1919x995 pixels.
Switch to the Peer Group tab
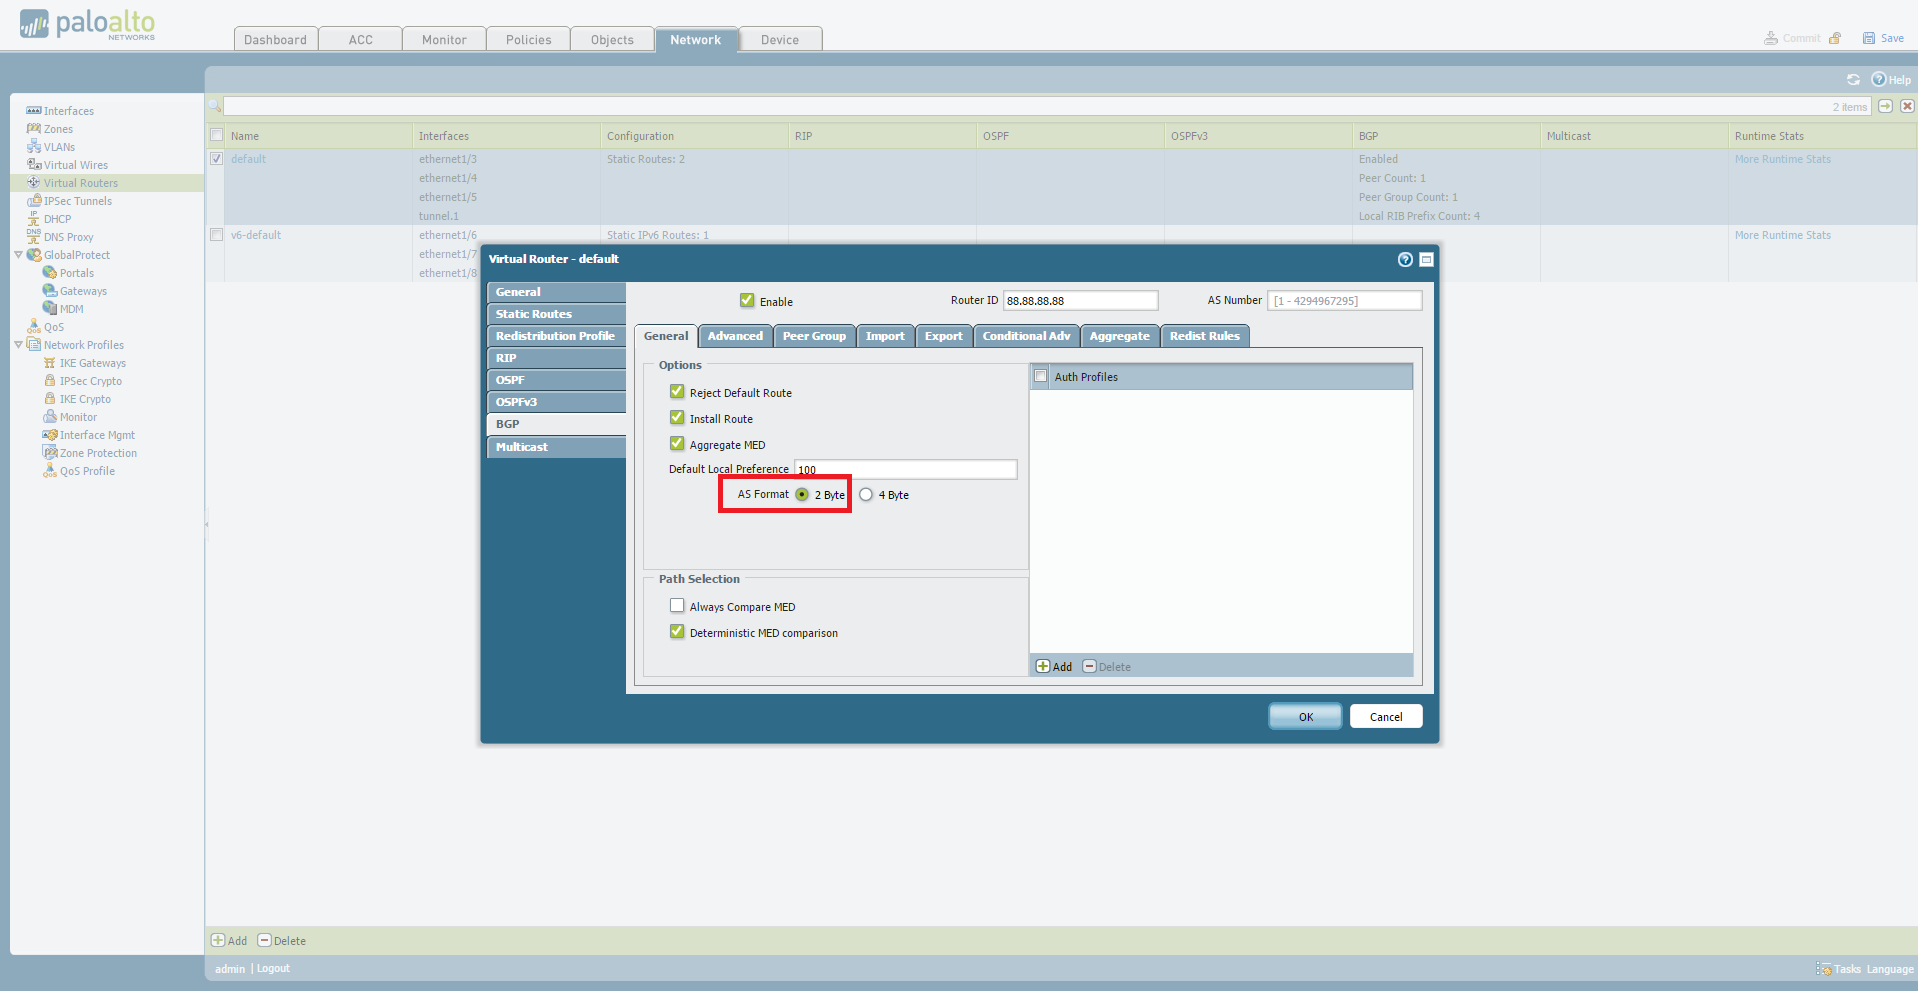[x=814, y=336]
